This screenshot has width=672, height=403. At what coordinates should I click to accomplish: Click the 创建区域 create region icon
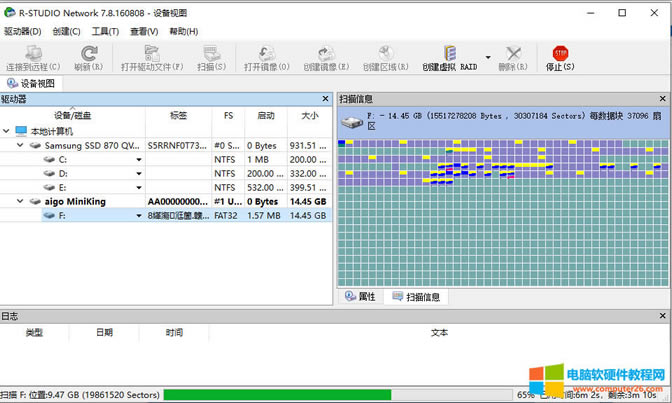coord(386,53)
